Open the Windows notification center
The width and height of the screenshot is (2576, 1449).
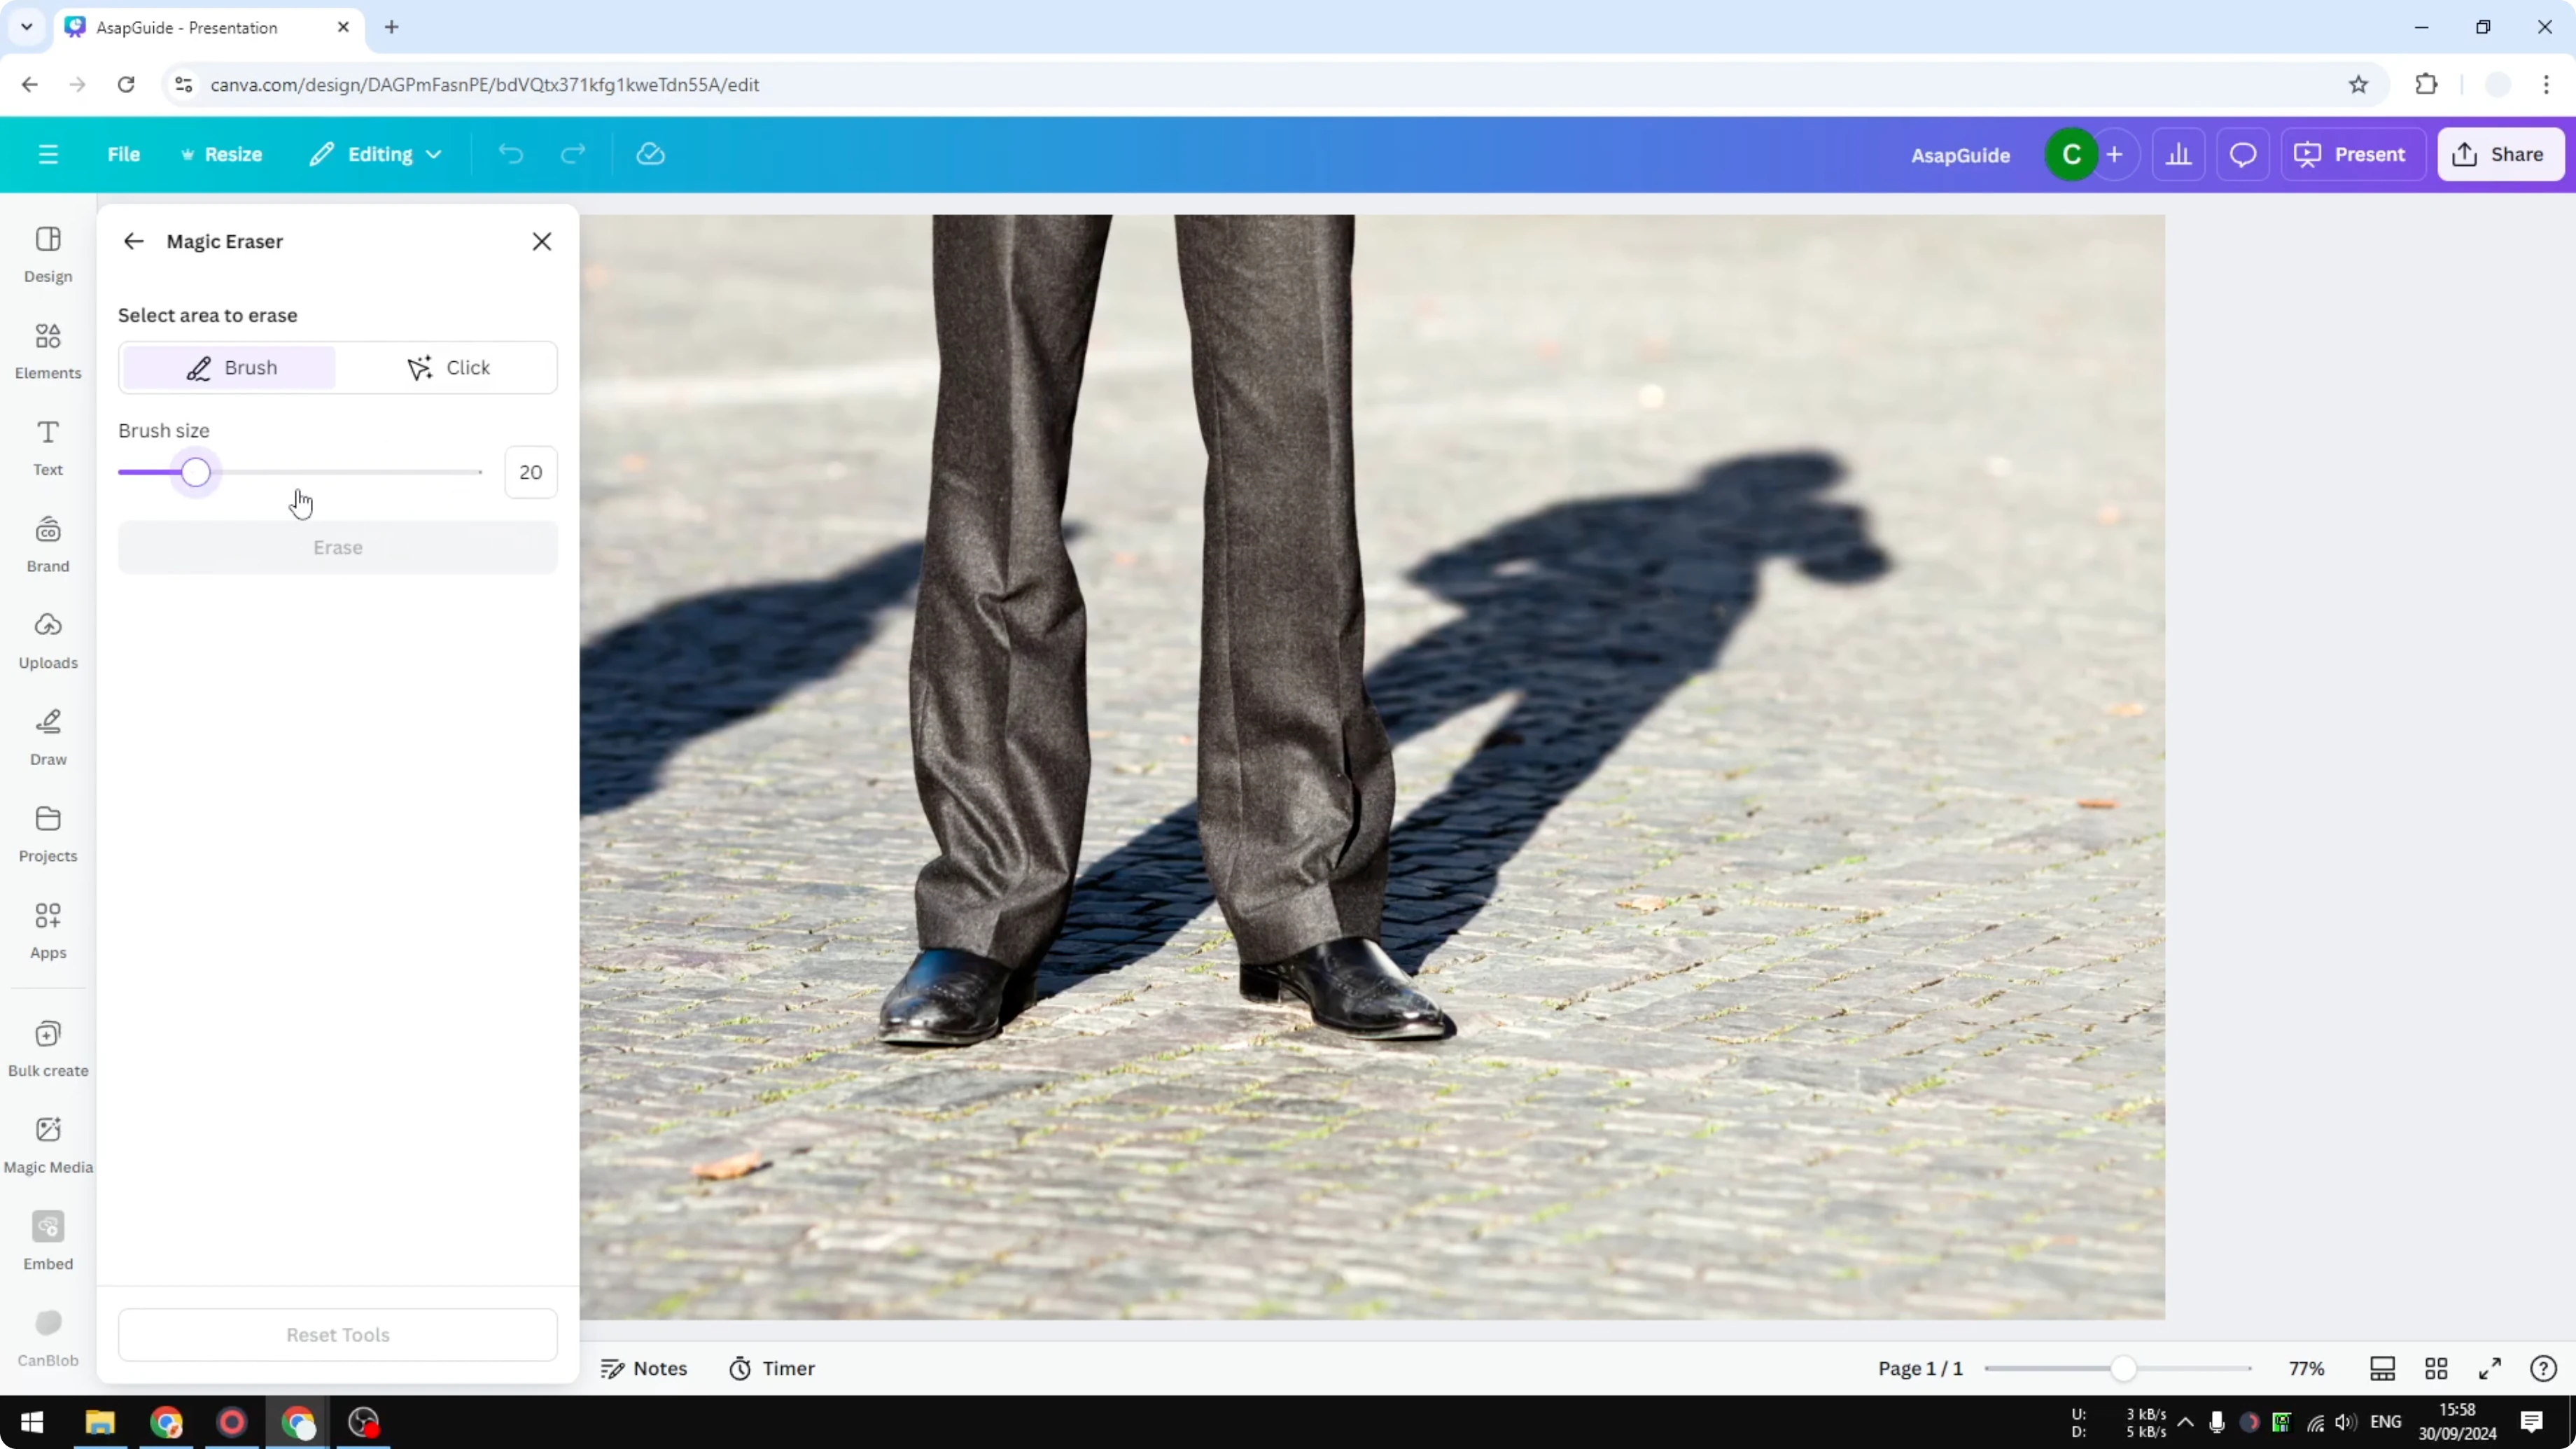pos(2532,1422)
